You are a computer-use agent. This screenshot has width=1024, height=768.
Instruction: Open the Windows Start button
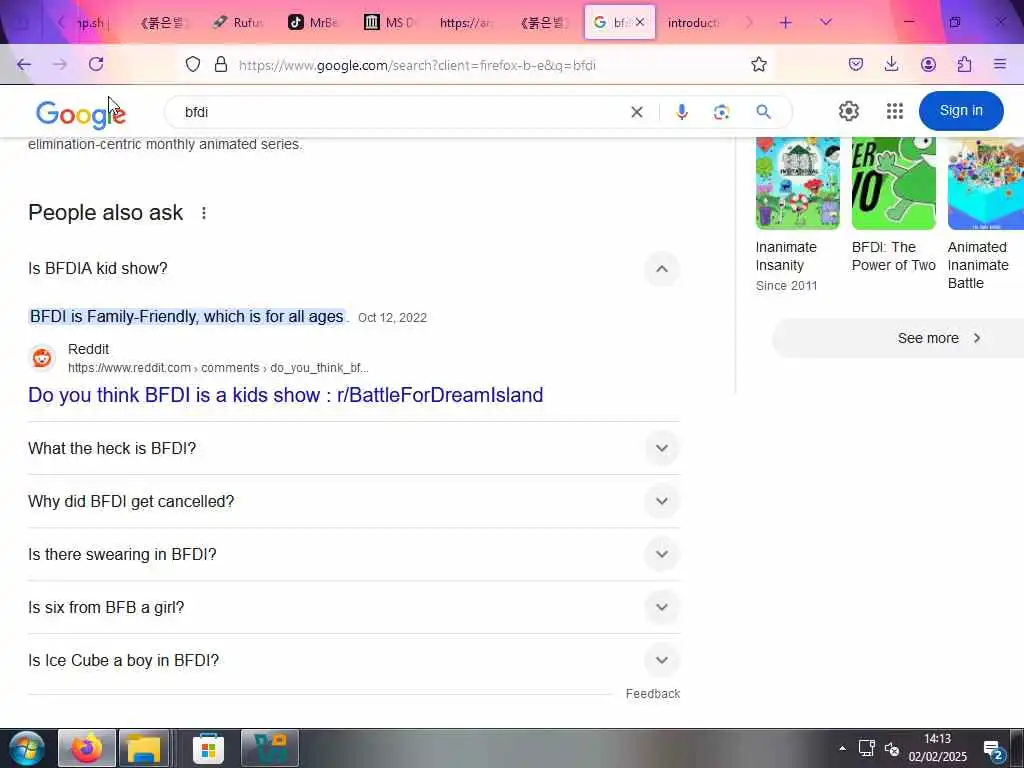click(26, 748)
